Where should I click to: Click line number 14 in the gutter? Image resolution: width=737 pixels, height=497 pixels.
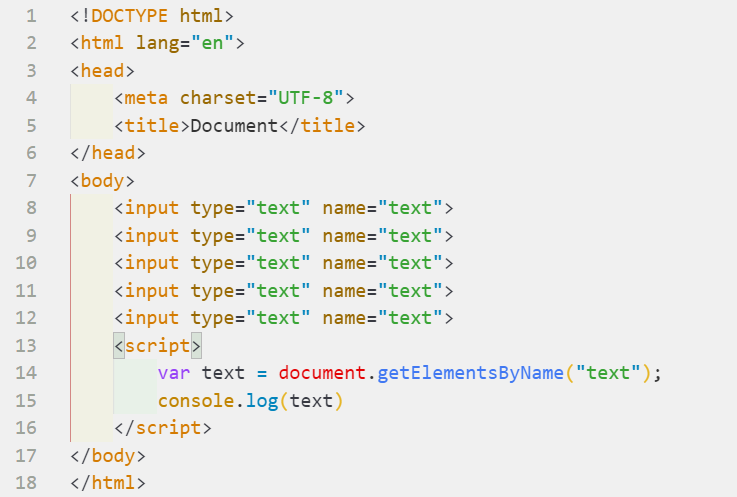point(26,373)
